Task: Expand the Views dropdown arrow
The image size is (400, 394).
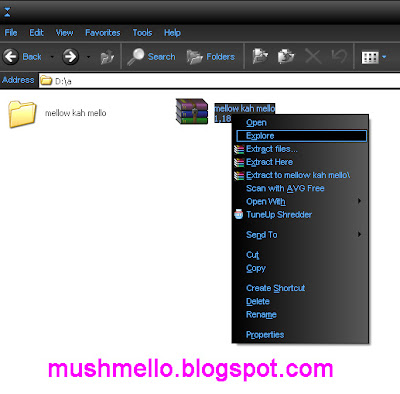Action: point(384,57)
